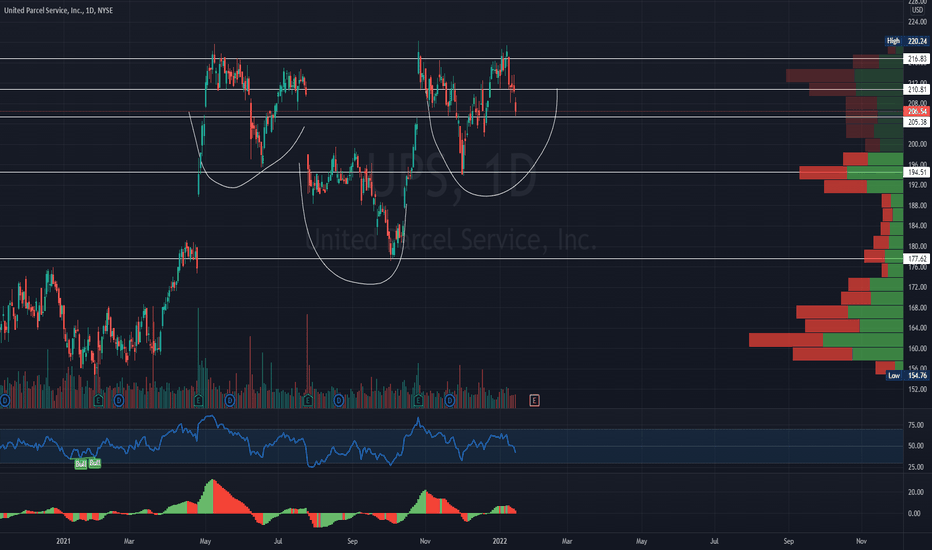932x550 pixels.
Task: Select the 177.62 horizontal line price label
Action: coord(916,259)
